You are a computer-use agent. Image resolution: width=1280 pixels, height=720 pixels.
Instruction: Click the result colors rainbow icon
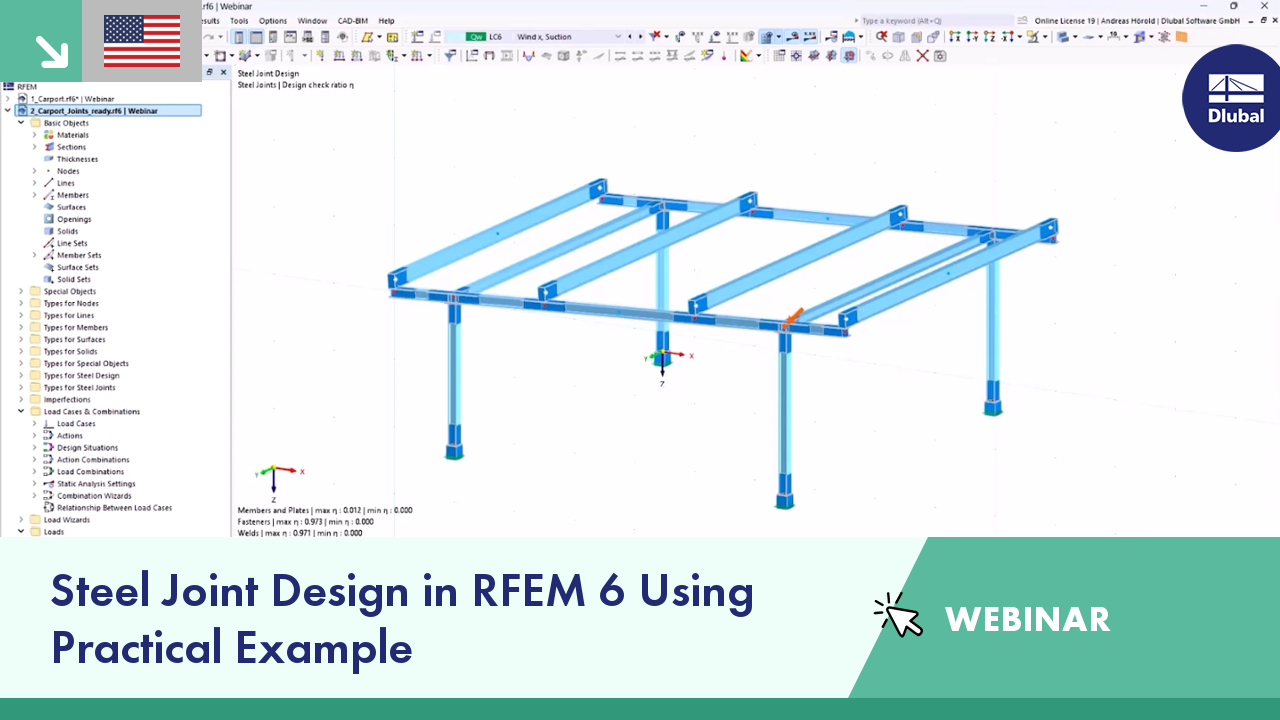(745, 55)
